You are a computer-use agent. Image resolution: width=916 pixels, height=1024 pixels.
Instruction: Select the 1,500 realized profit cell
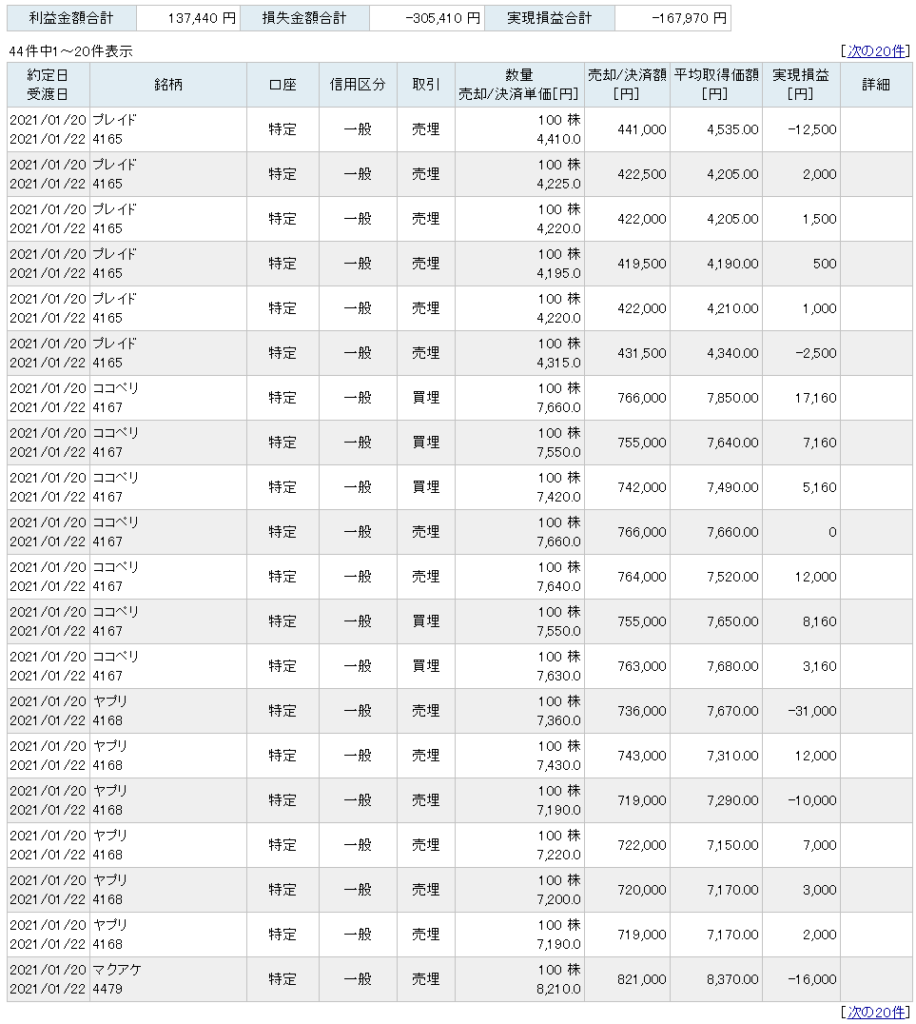(801, 219)
